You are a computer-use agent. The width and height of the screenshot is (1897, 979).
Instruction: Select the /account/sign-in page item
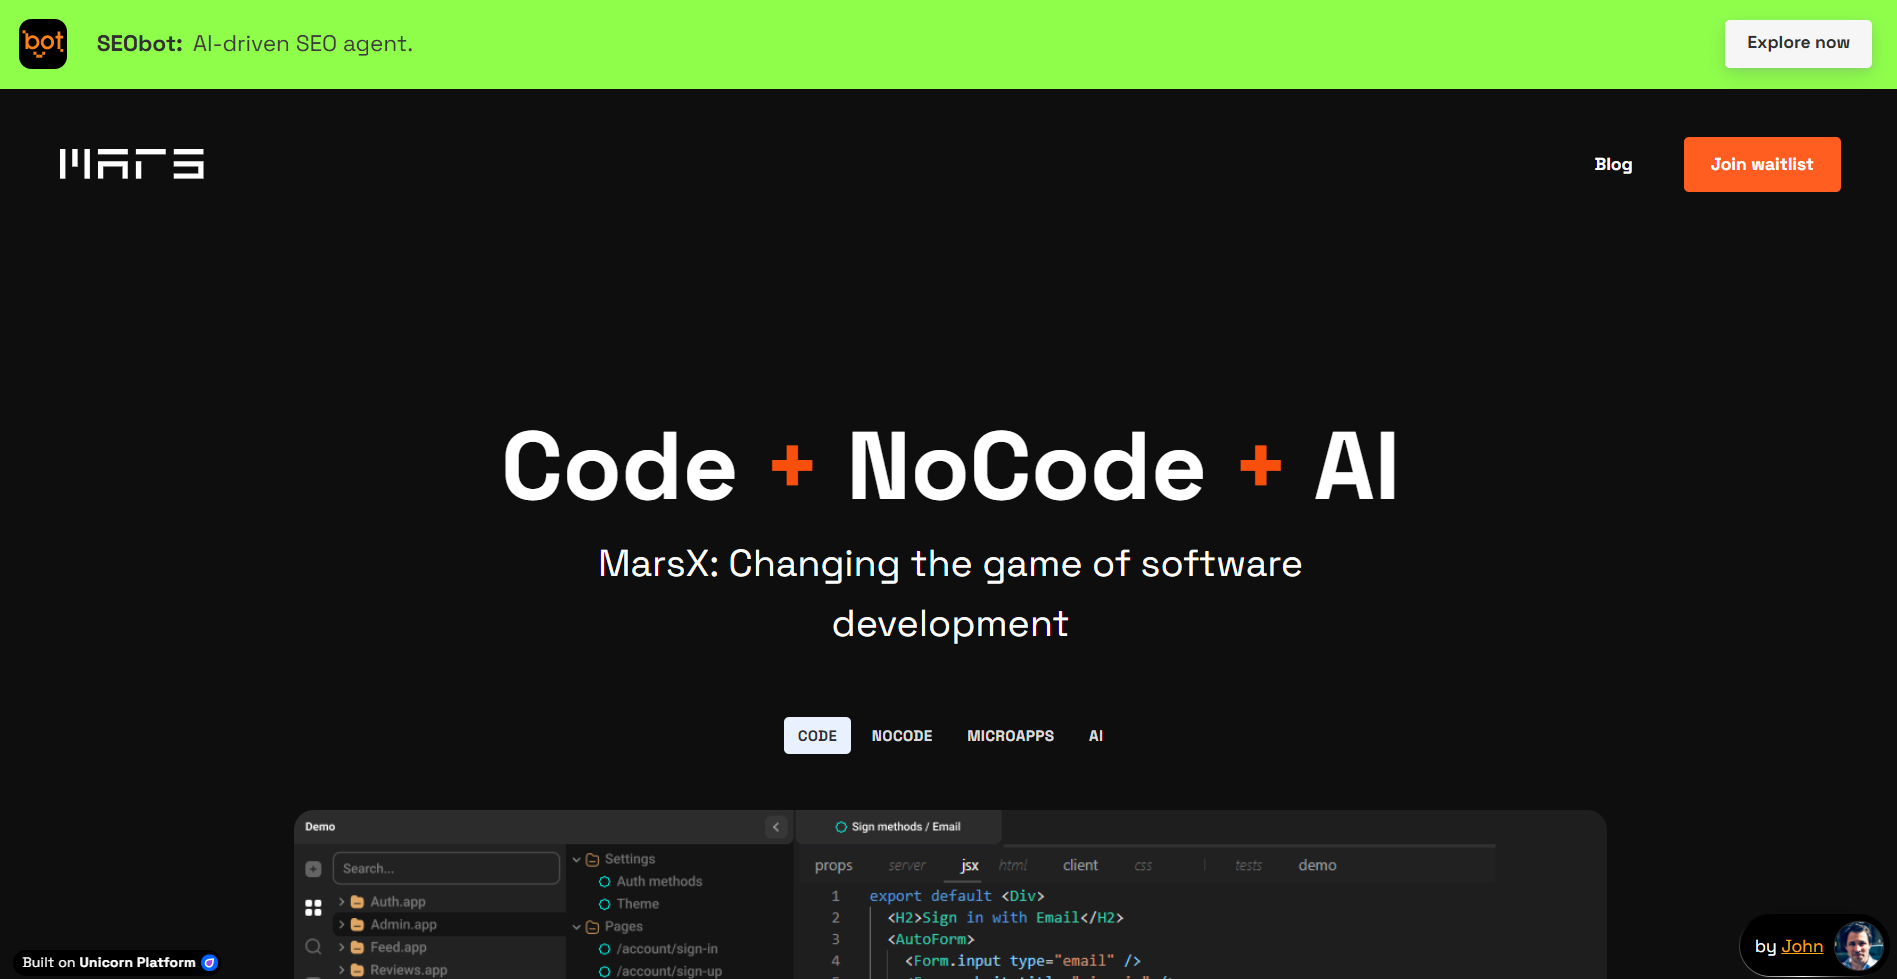667,949
